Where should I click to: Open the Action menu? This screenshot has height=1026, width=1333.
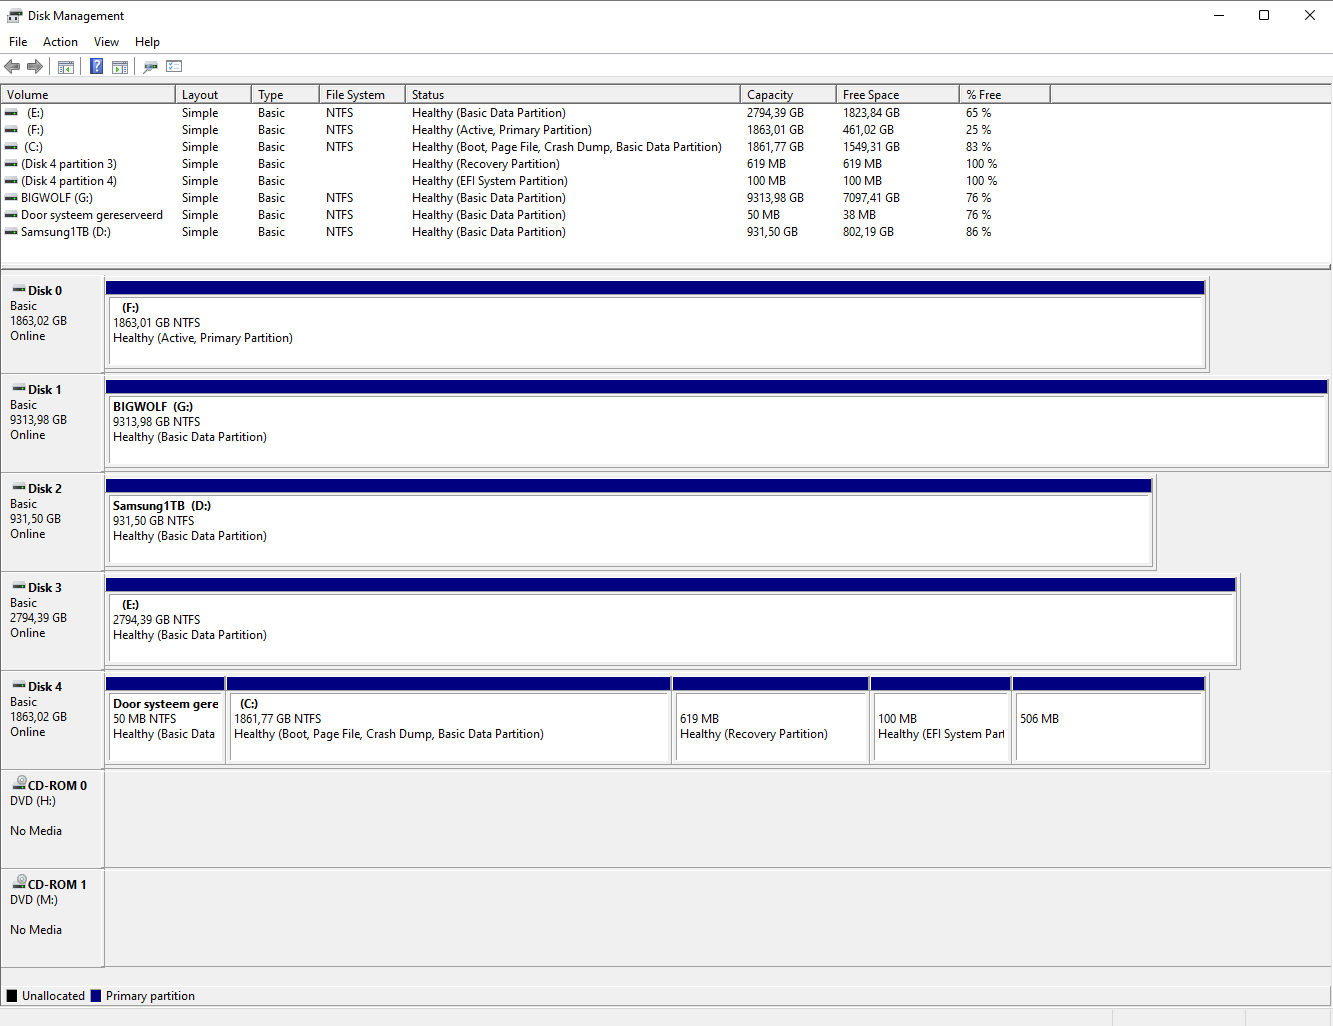point(60,42)
